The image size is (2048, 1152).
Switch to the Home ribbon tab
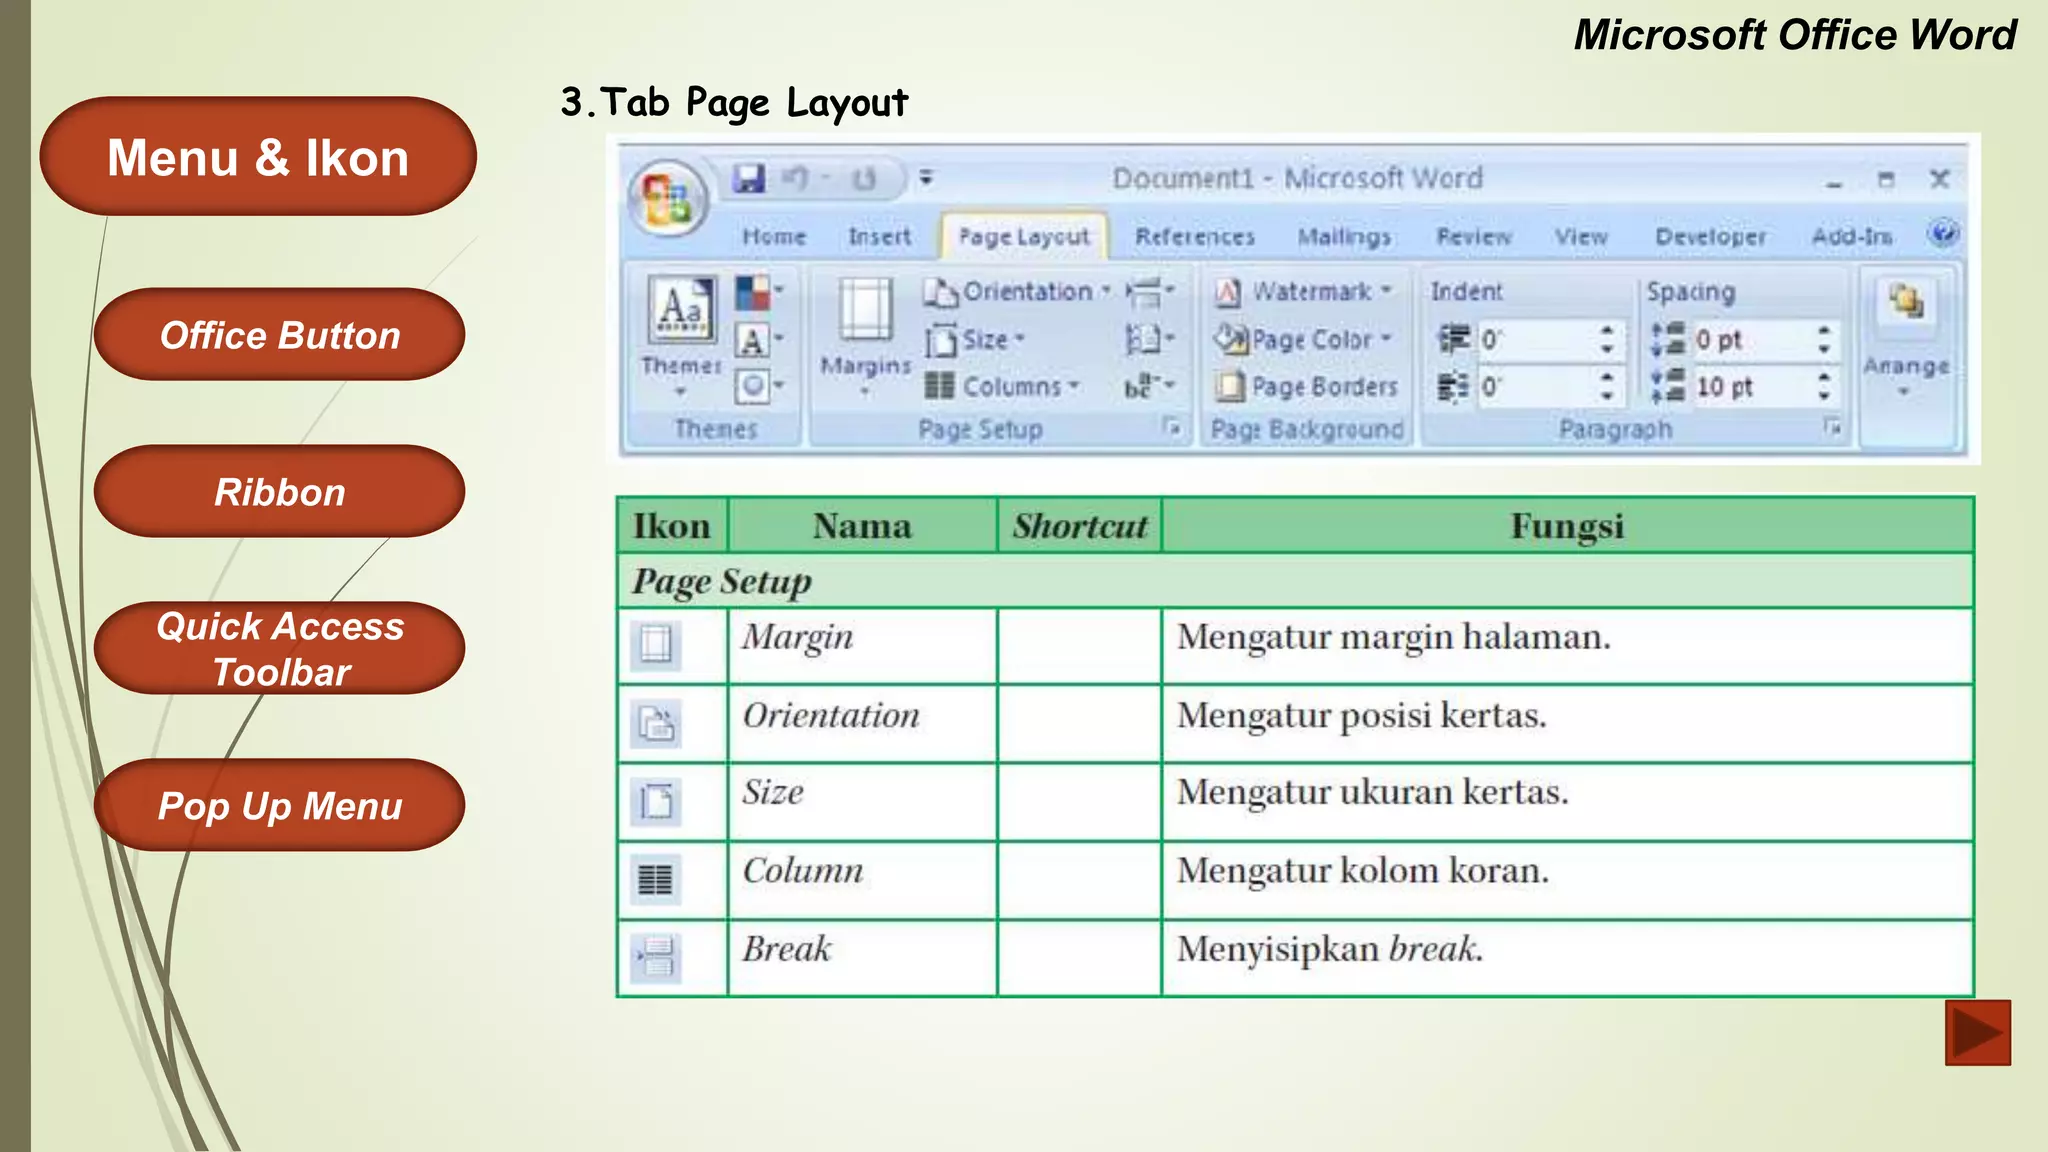(774, 237)
